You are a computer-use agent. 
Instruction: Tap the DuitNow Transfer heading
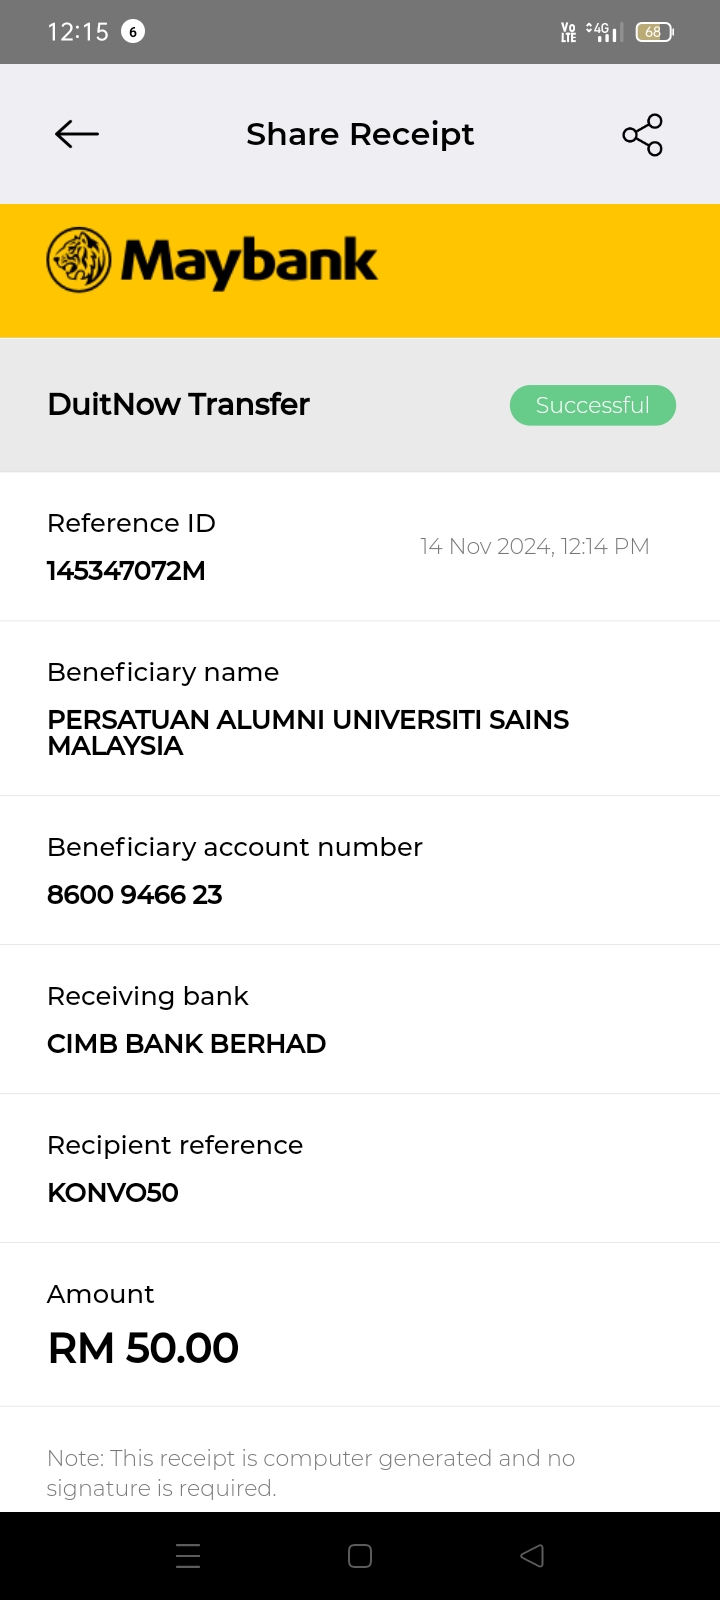(179, 404)
